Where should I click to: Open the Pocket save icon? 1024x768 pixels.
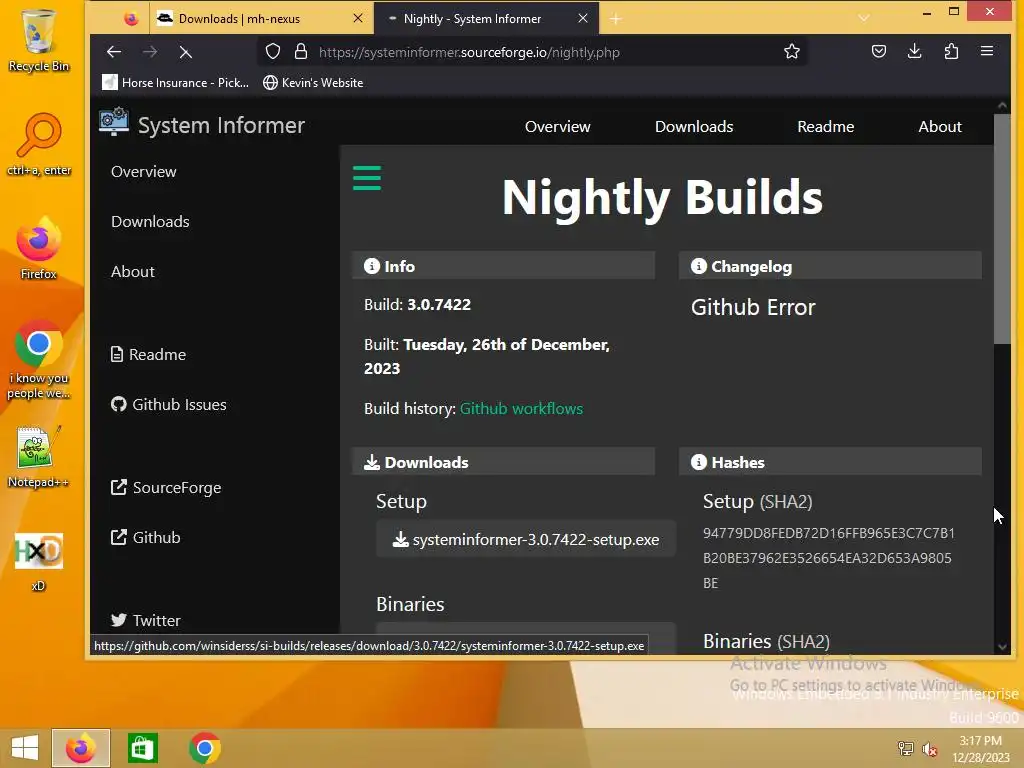(x=879, y=52)
